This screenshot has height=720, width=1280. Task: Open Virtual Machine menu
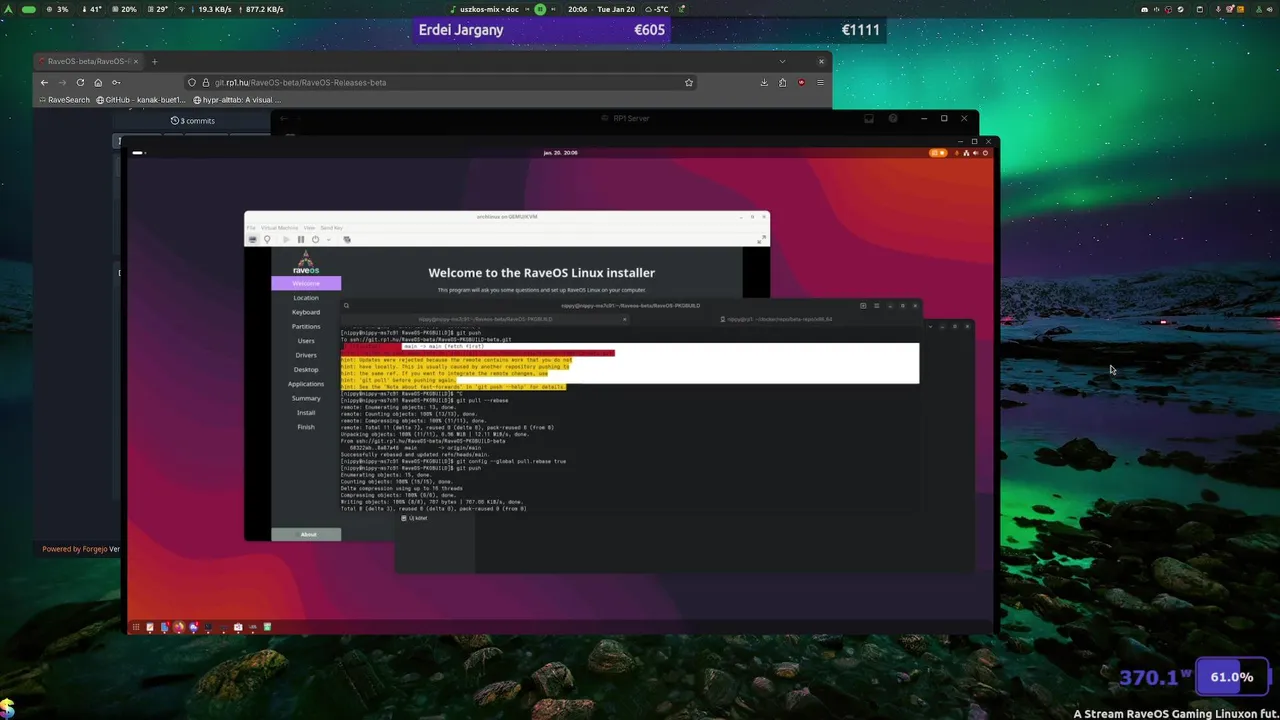click(x=279, y=228)
